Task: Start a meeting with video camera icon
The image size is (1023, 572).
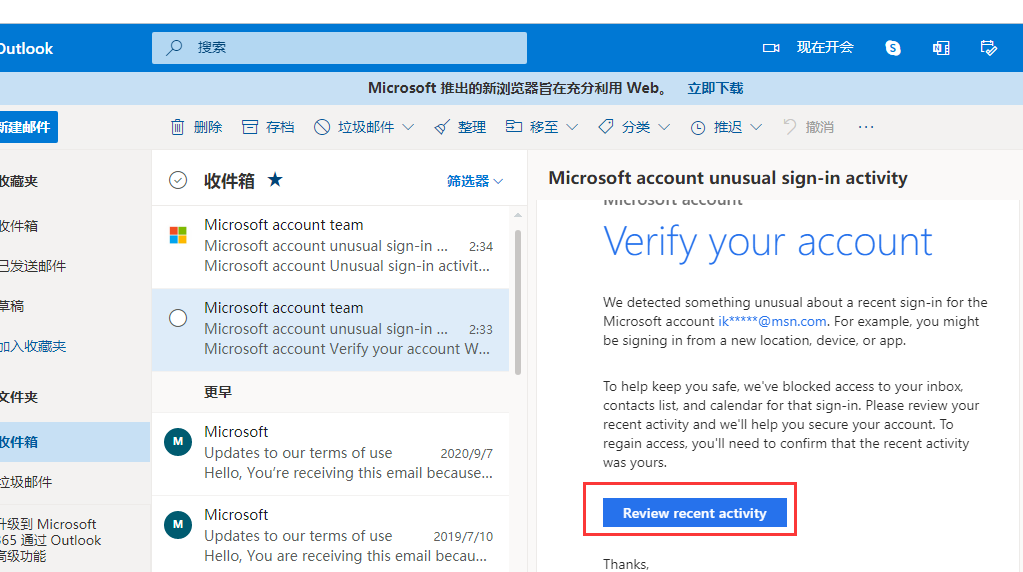Action: (x=771, y=48)
